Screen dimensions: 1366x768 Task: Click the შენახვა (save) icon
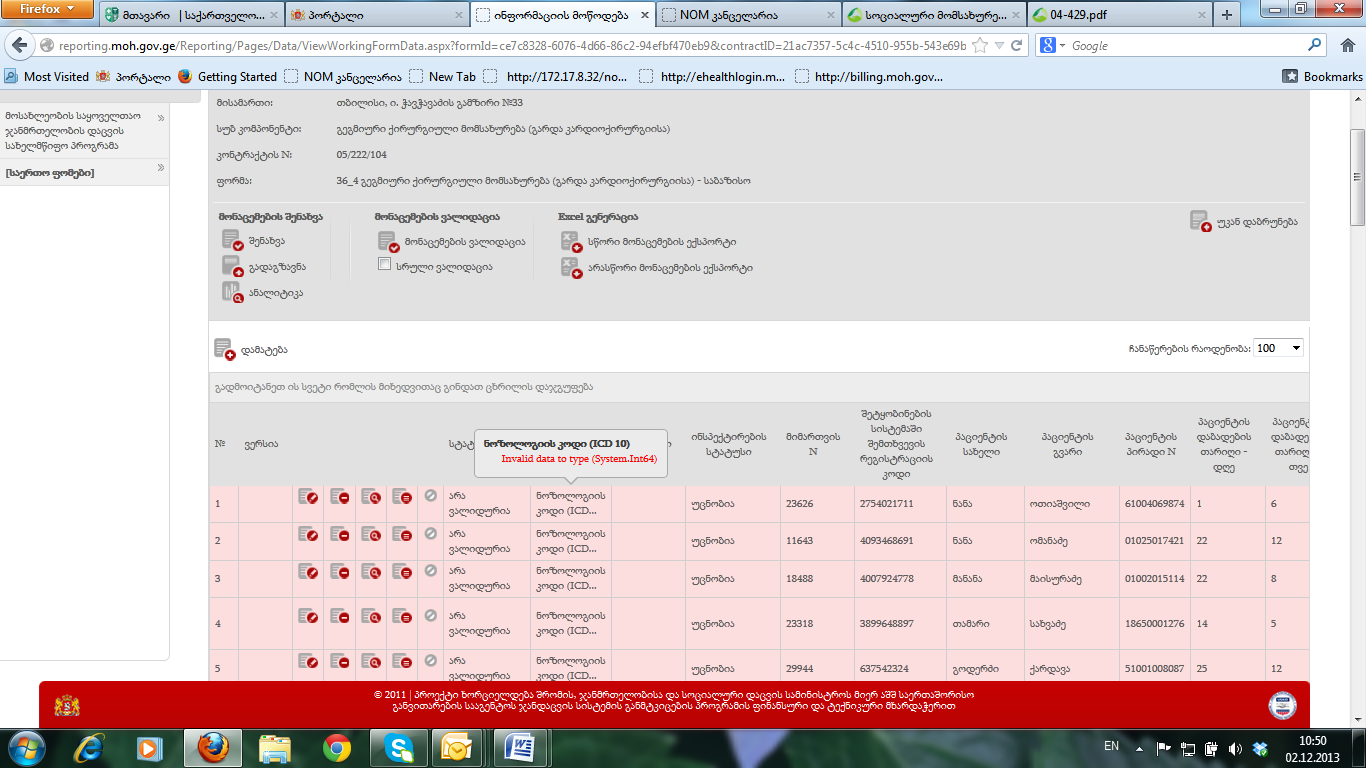232,241
